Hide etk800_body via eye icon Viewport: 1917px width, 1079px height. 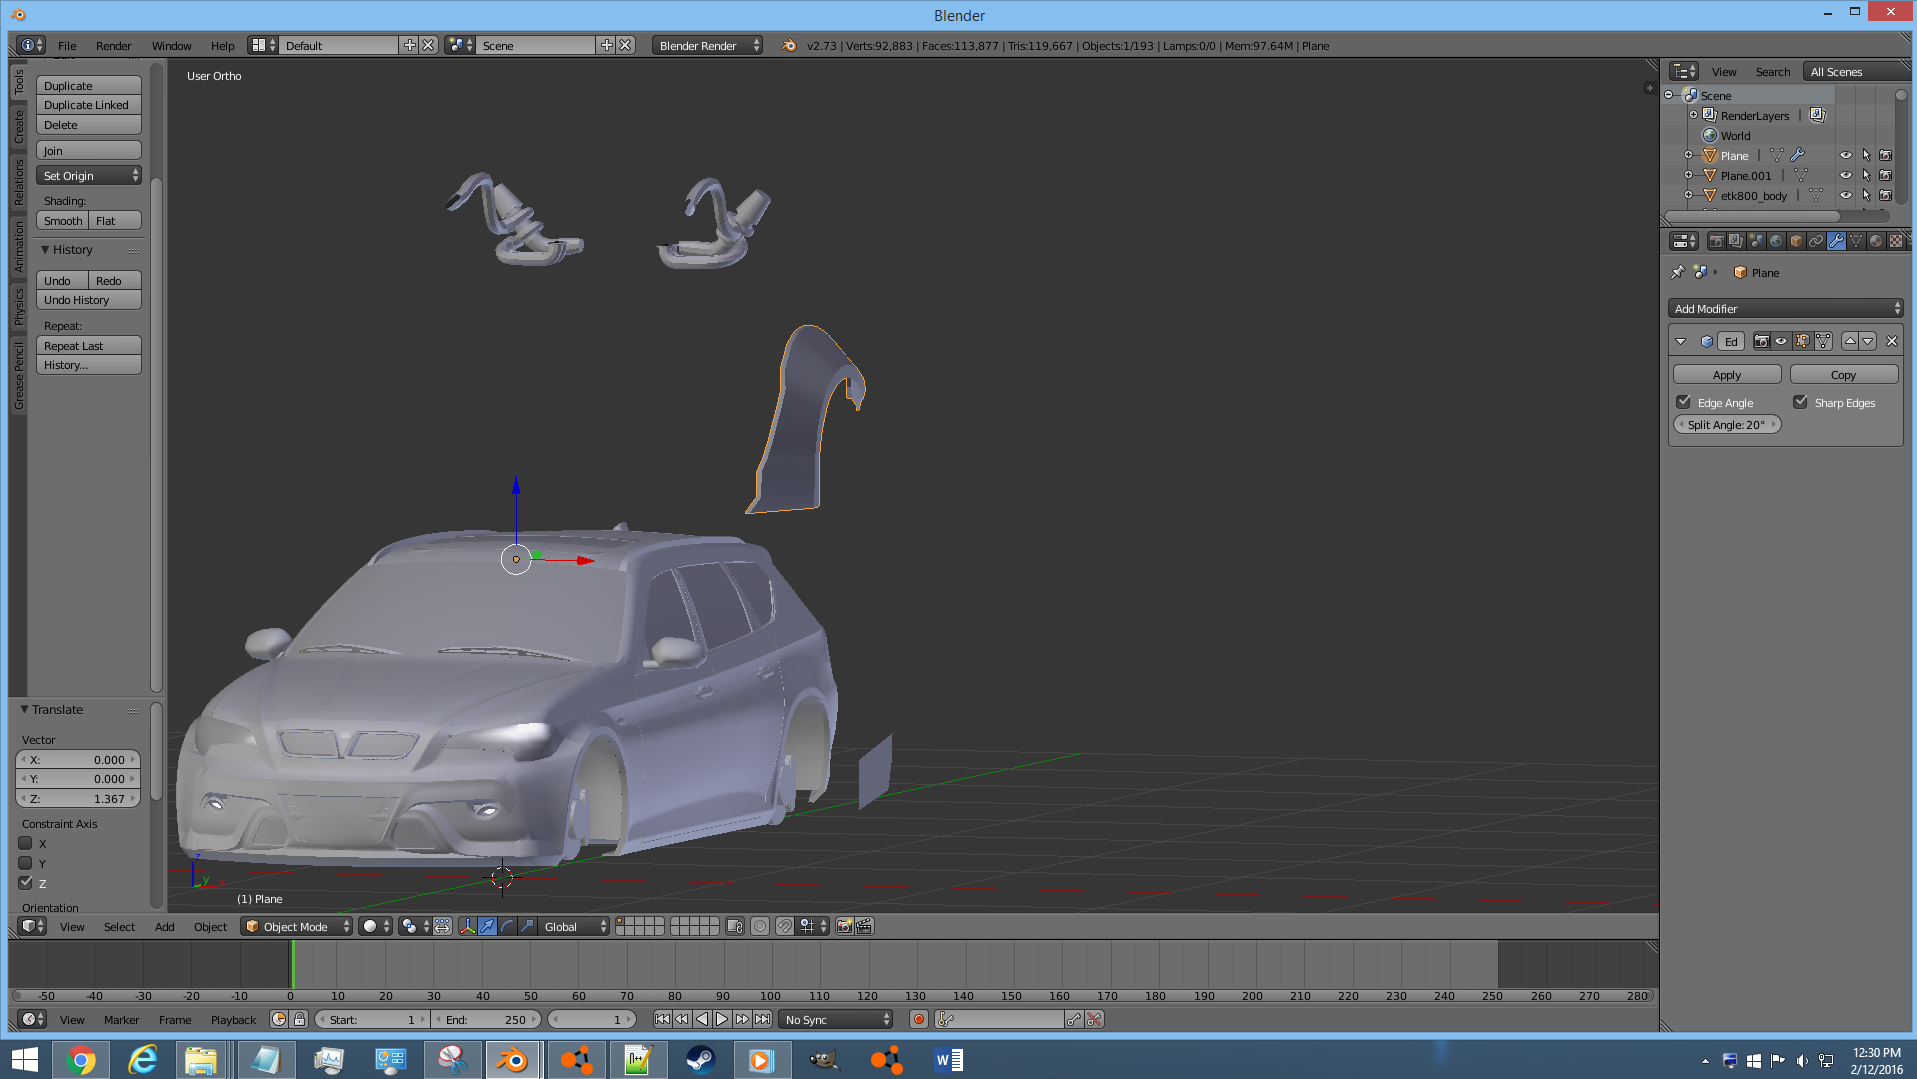pyautogui.click(x=1846, y=196)
